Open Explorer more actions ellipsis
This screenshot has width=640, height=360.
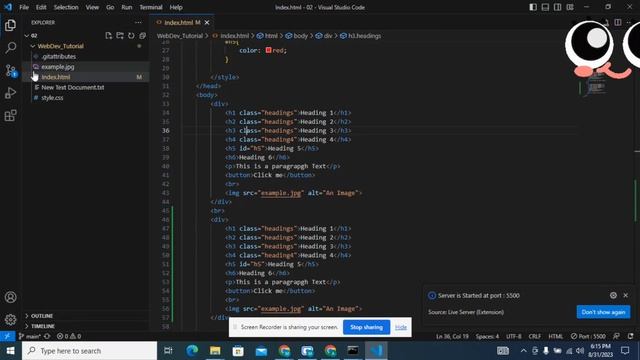138,22
